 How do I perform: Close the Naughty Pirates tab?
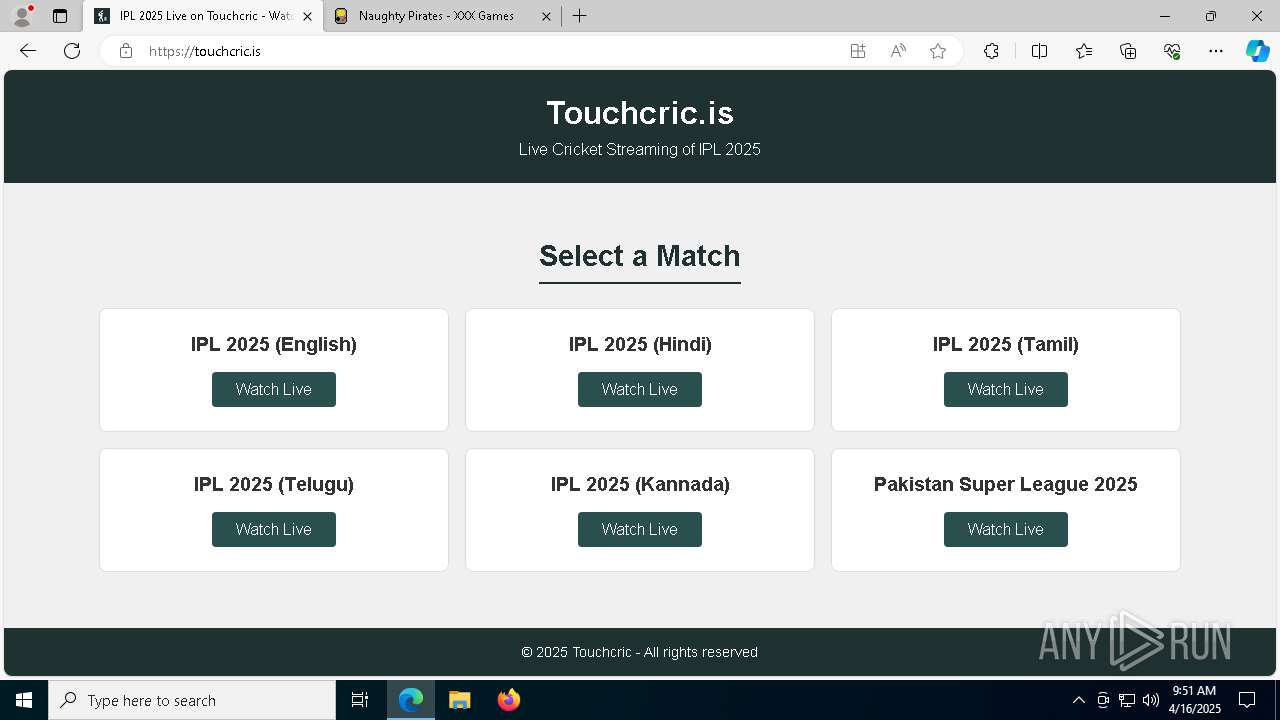point(546,16)
